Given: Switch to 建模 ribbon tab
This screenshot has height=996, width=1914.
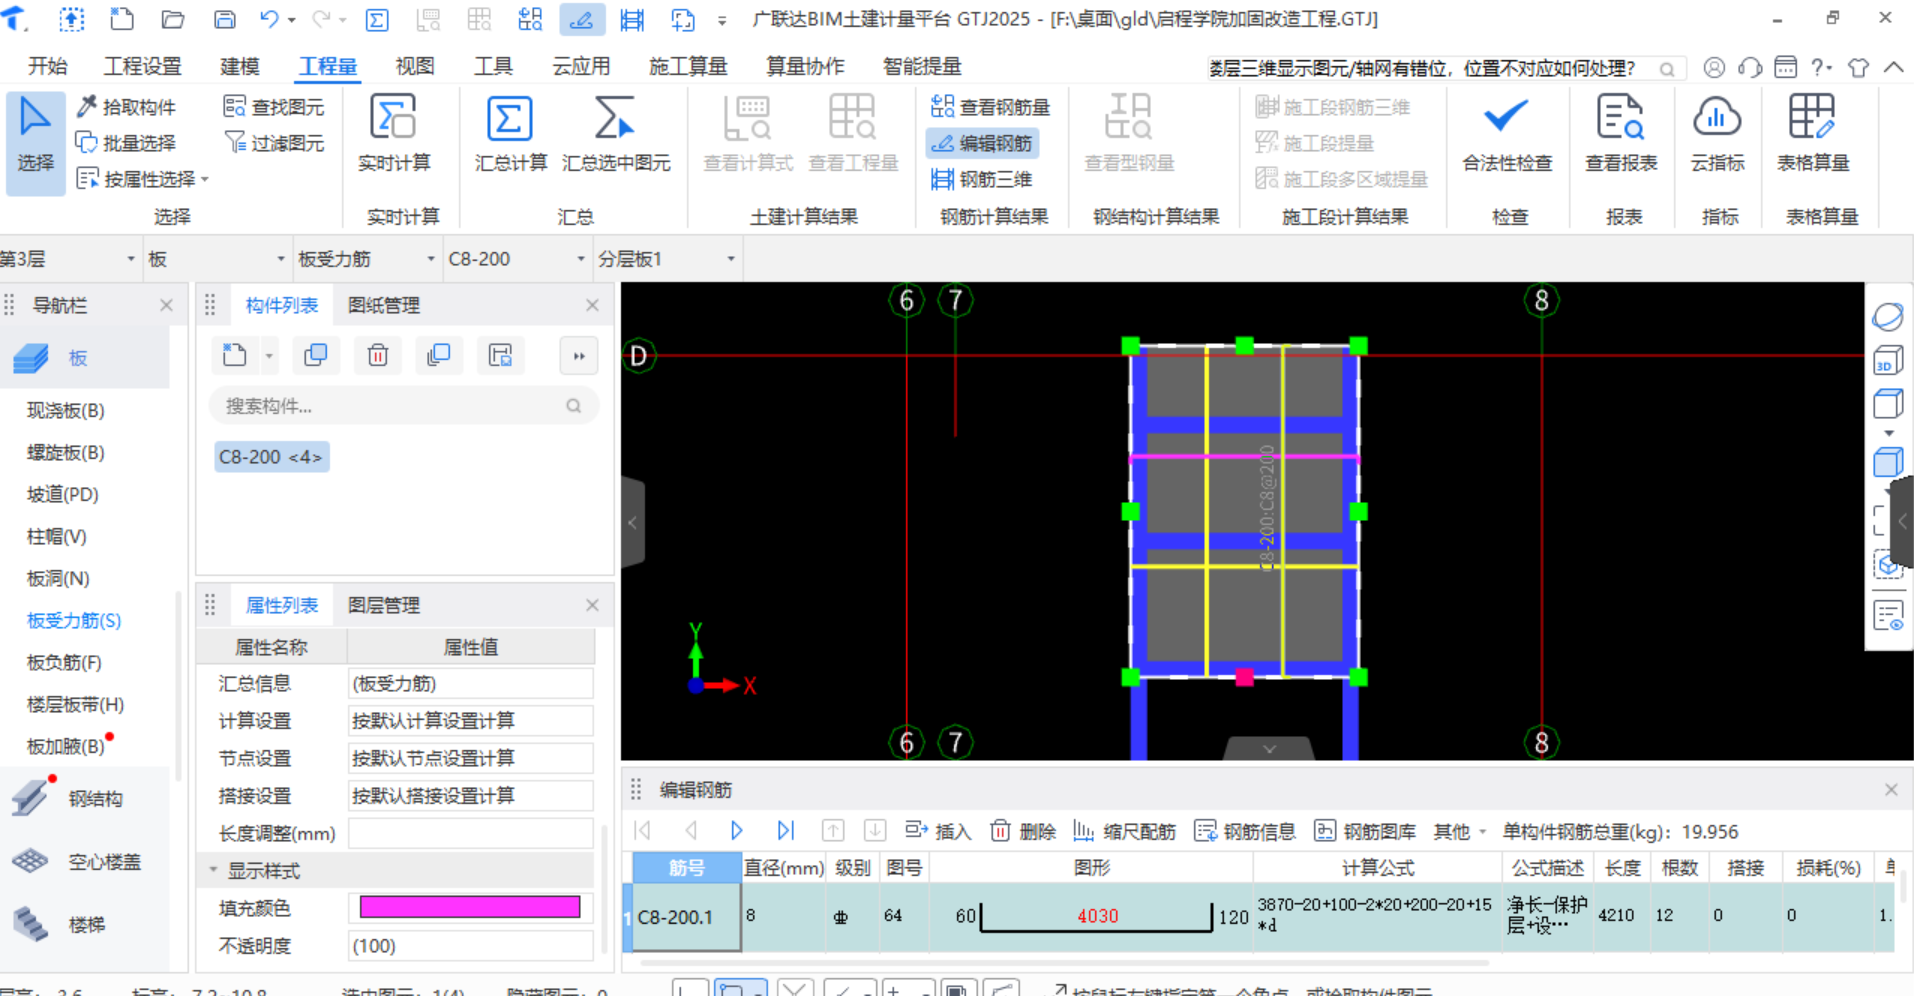Looking at the screenshot, I should 239,66.
